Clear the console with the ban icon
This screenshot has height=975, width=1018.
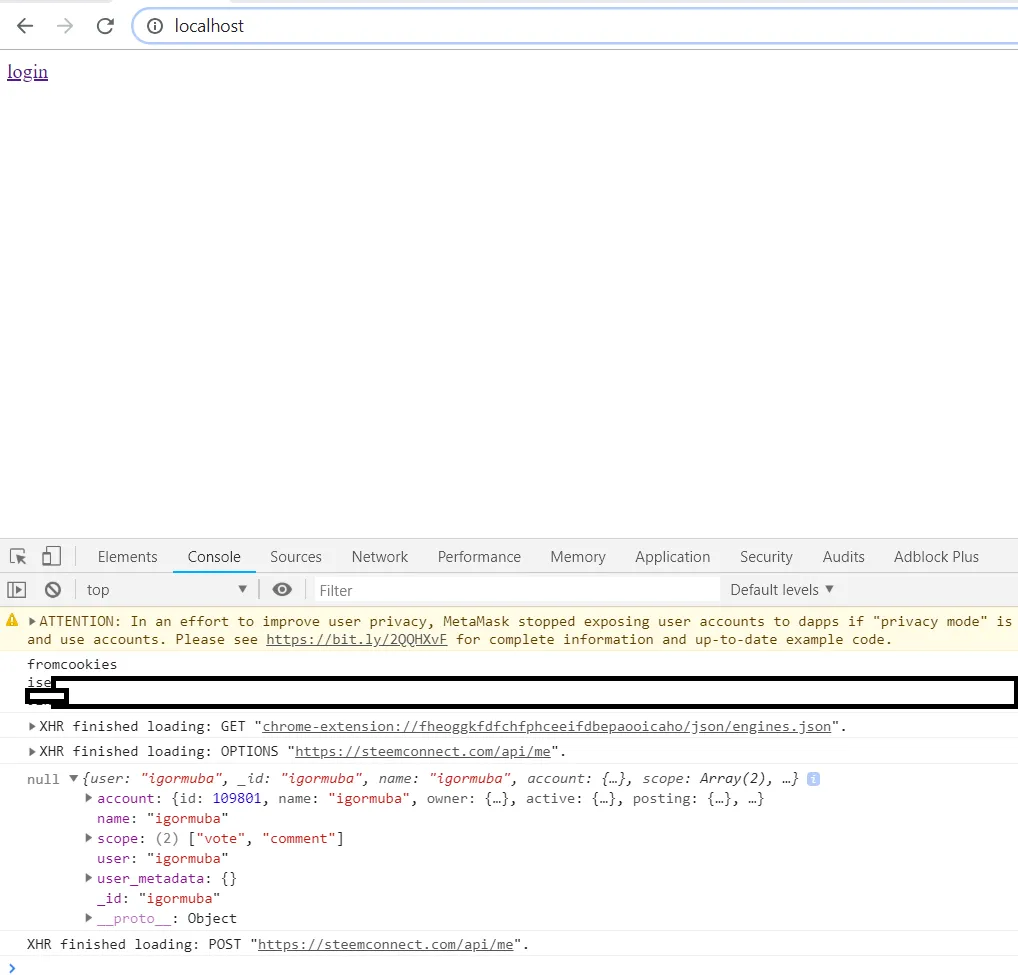pyautogui.click(x=53, y=589)
